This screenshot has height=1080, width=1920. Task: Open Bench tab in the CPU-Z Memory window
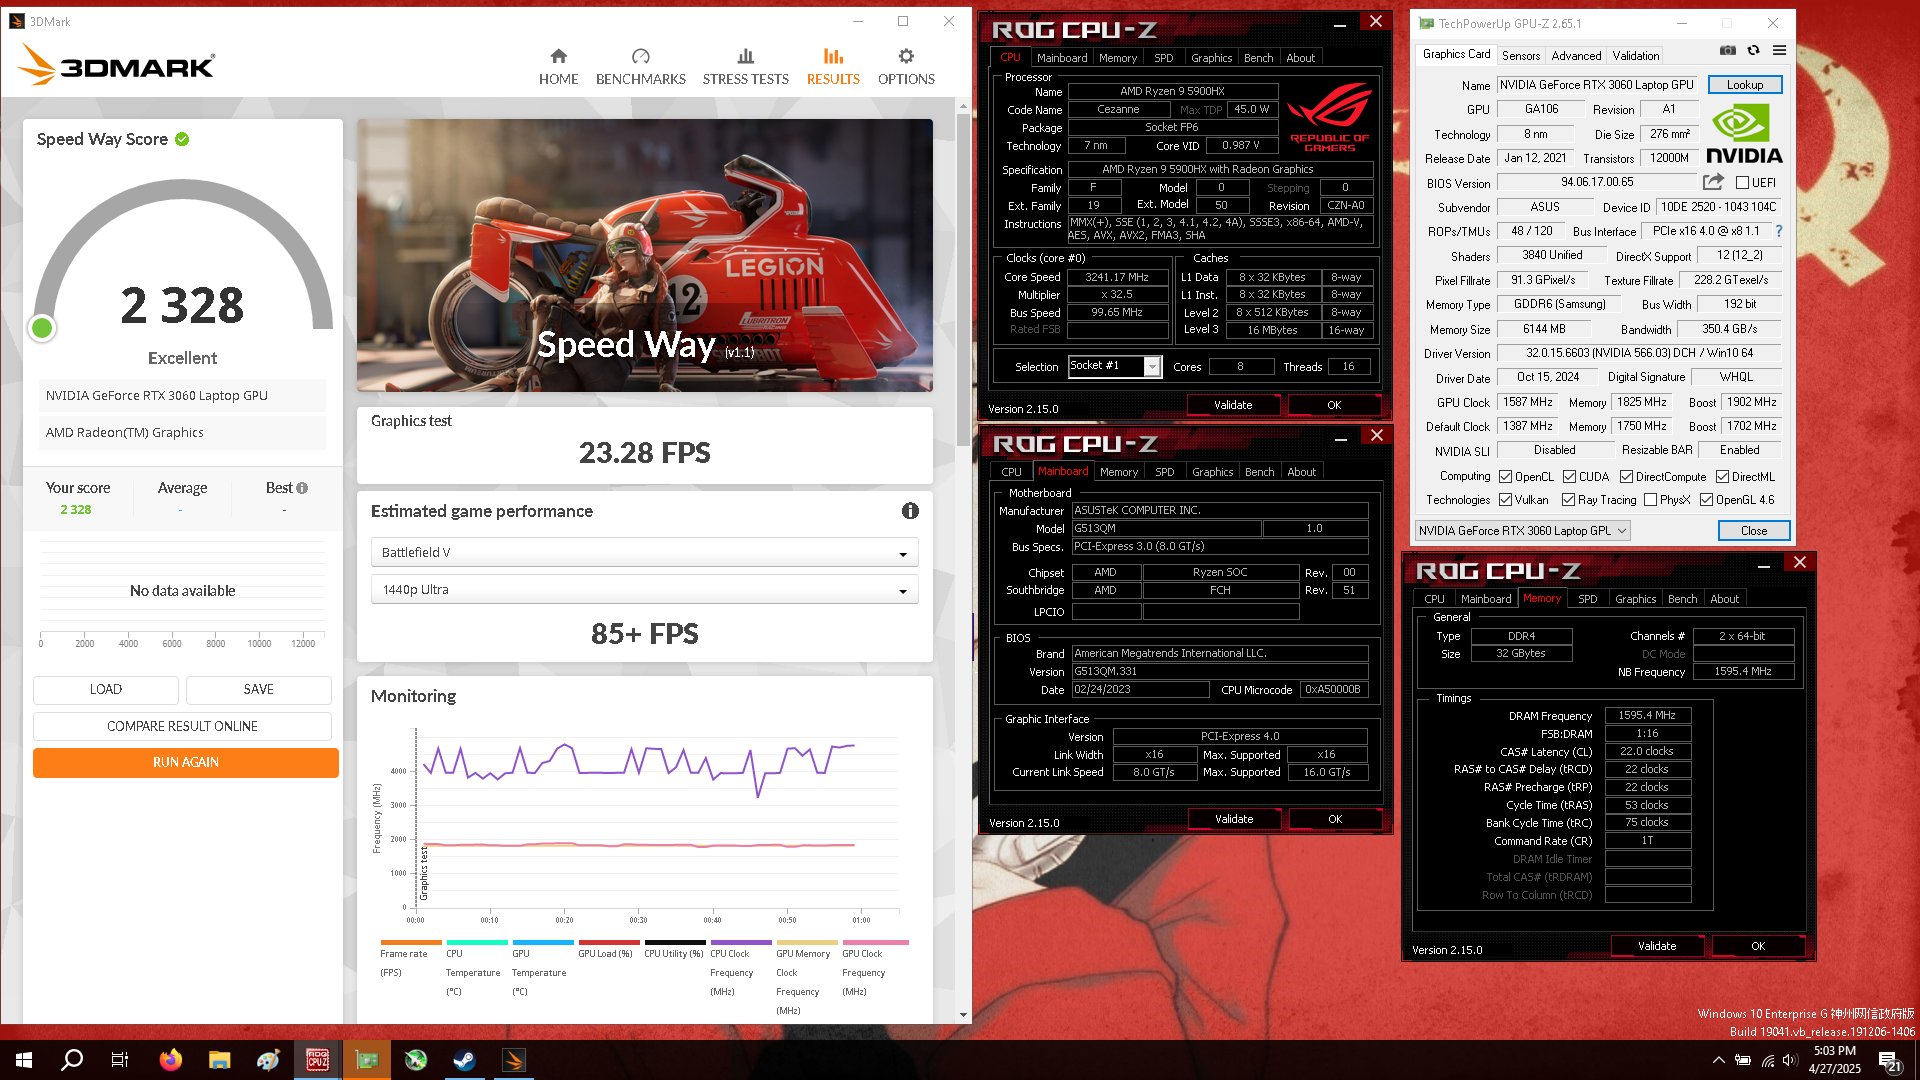(1682, 599)
